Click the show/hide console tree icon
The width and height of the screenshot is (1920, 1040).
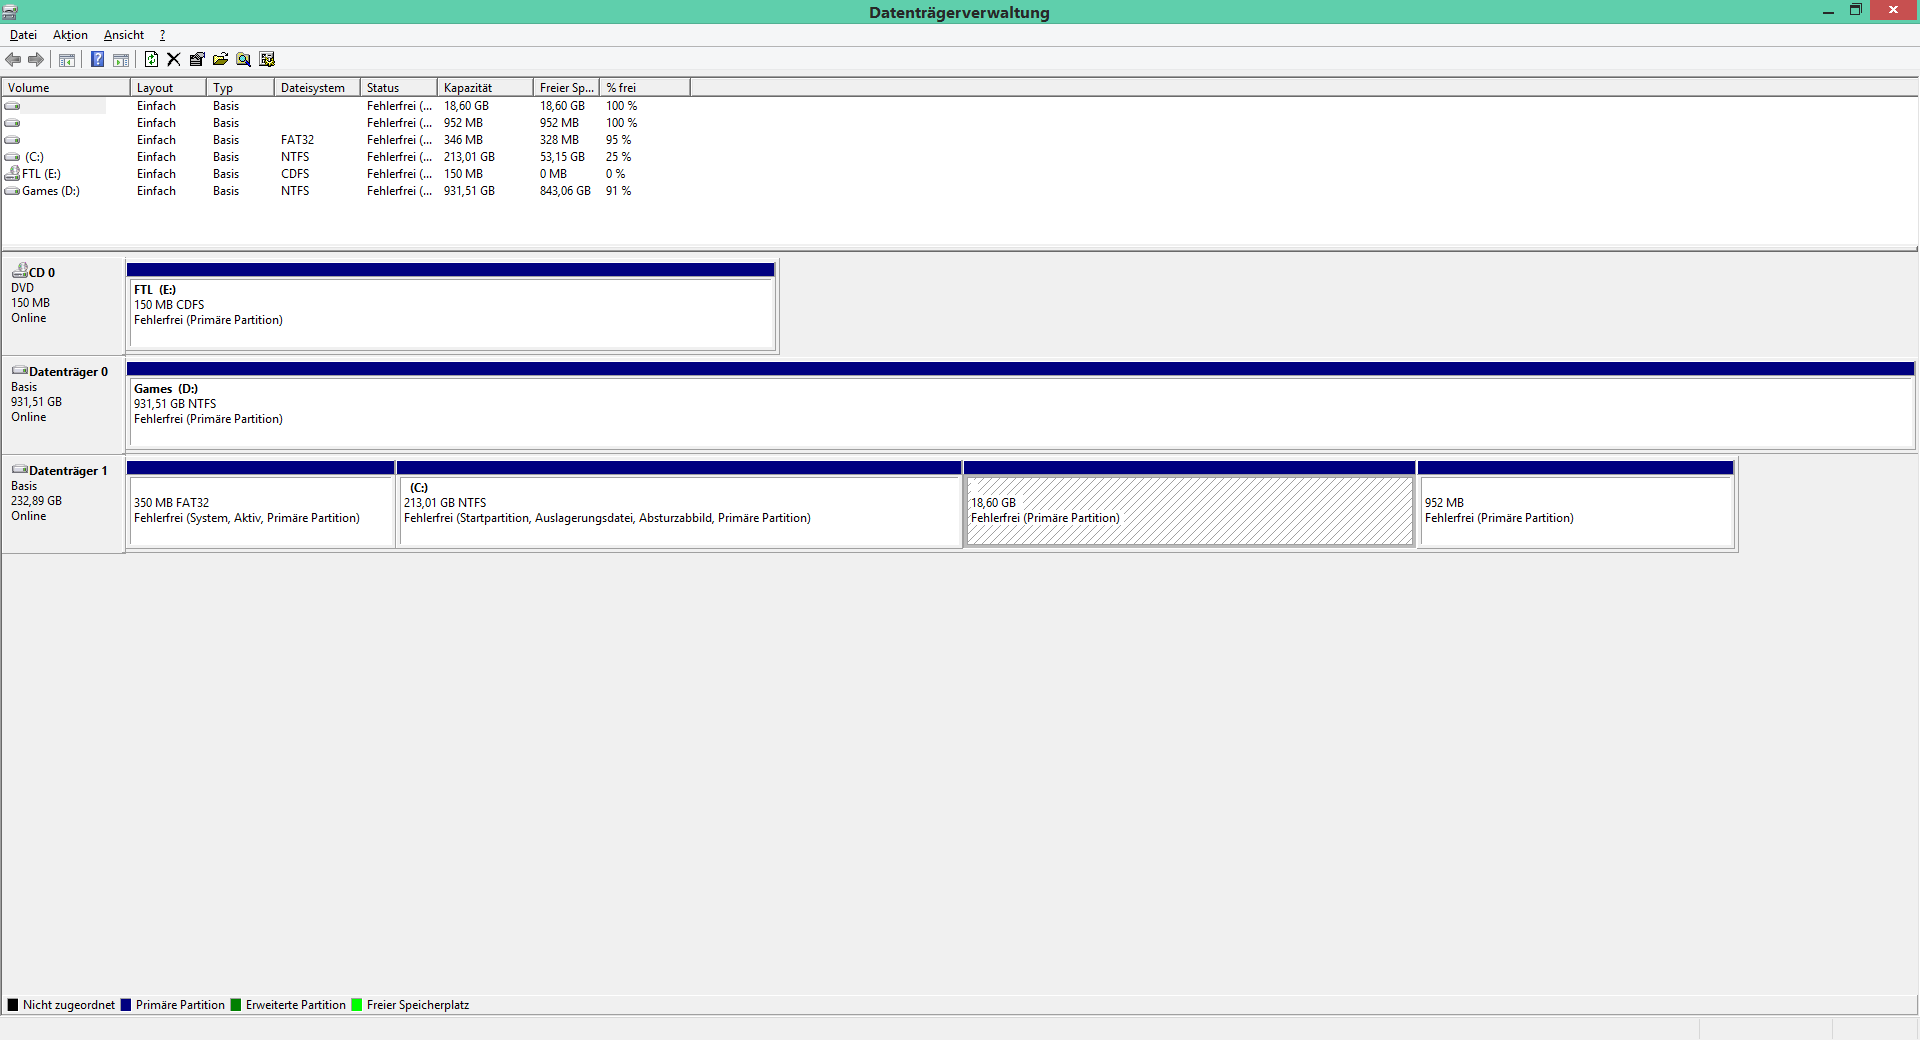[67, 60]
